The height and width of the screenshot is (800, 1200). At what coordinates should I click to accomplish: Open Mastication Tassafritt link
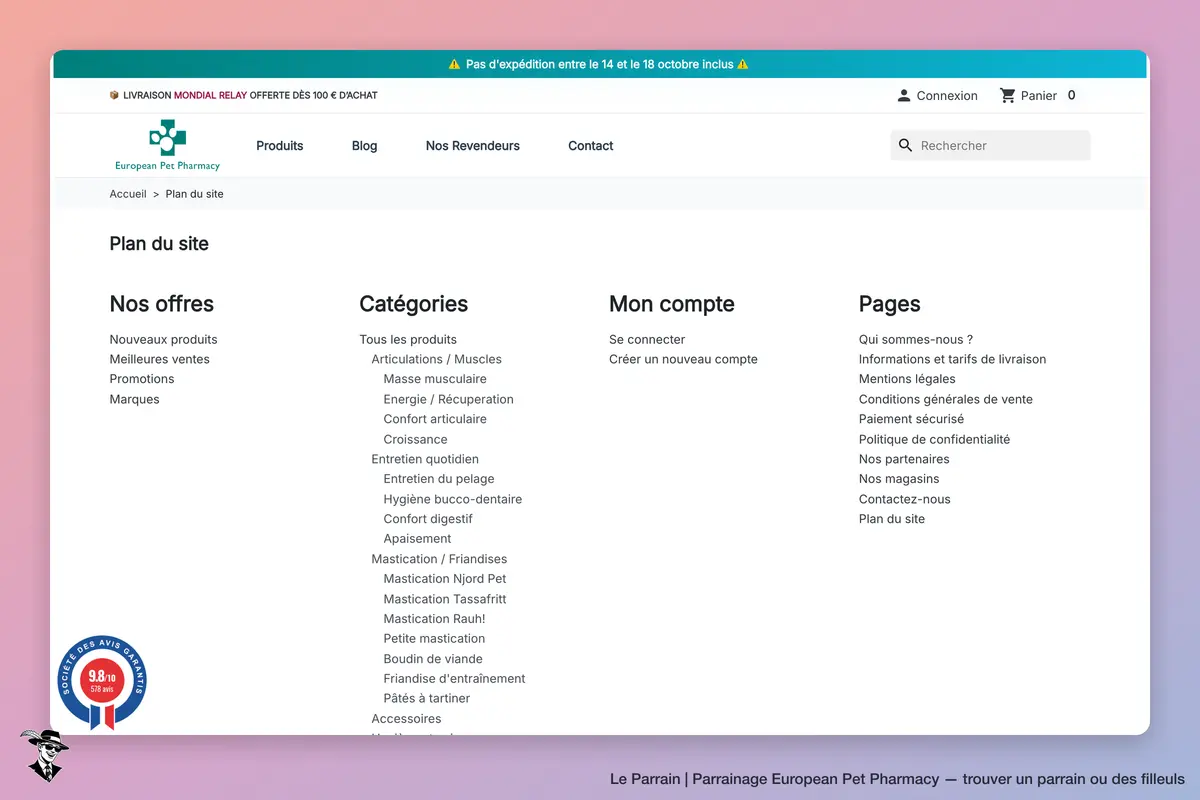[445, 599]
